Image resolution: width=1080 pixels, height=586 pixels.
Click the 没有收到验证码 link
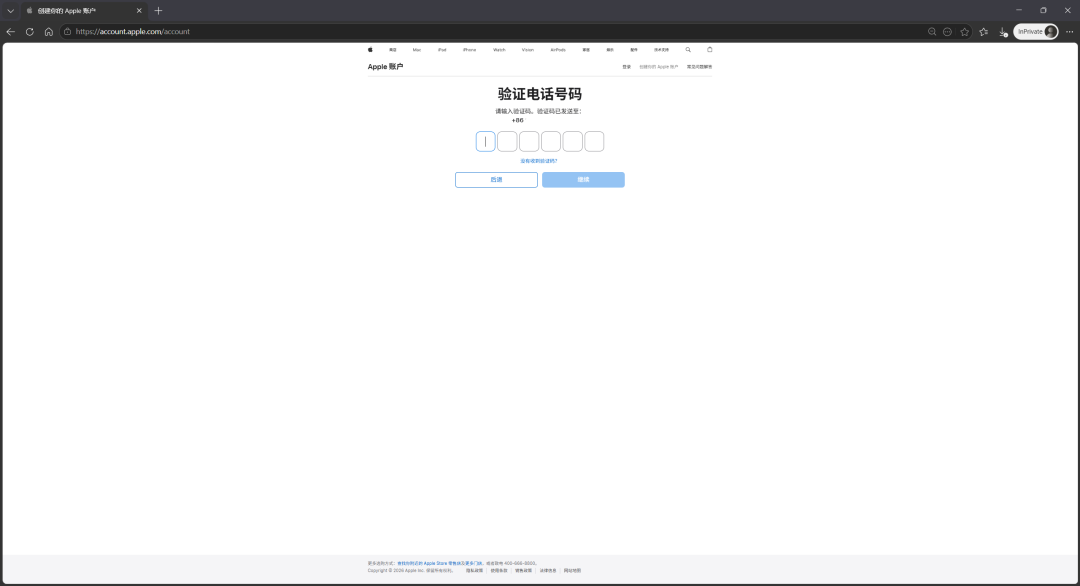(x=539, y=160)
